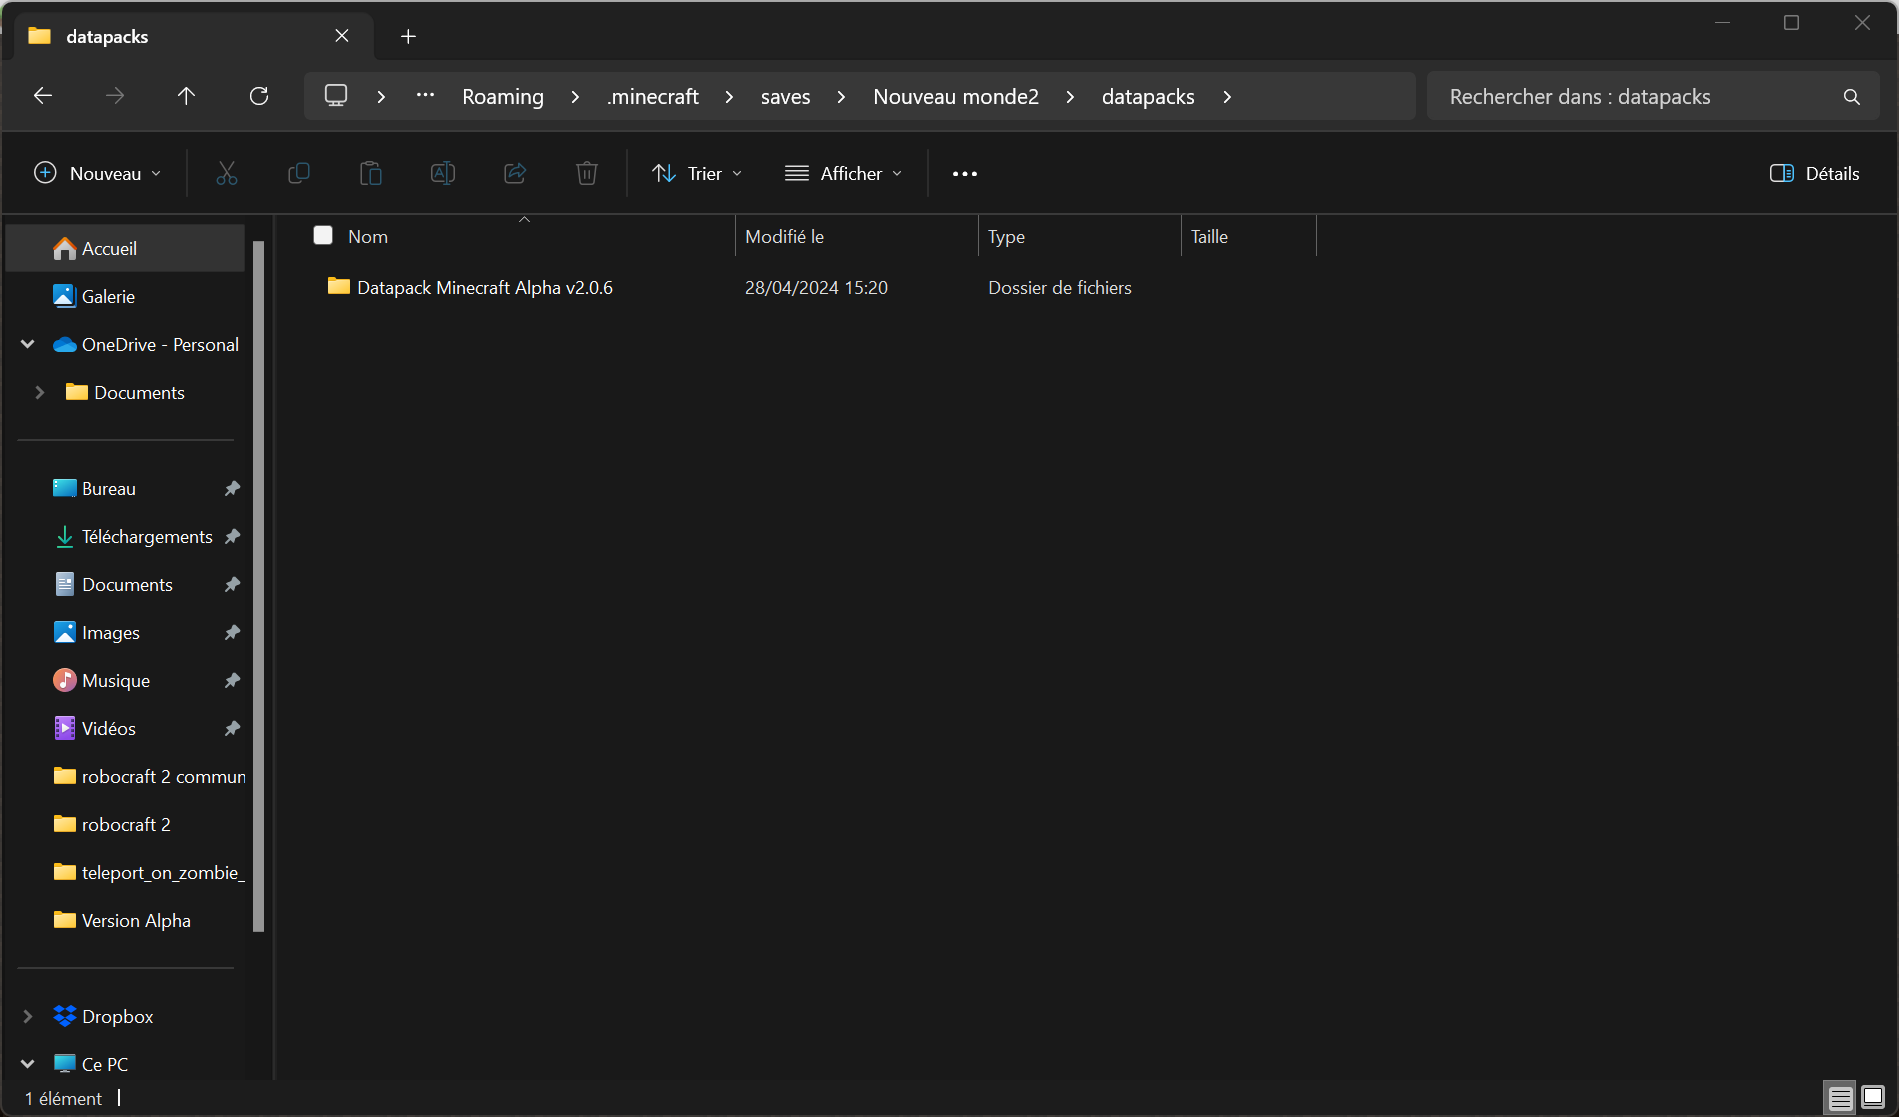The image size is (1899, 1117).
Task: Toggle the Détails pane
Action: pos(1814,173)
